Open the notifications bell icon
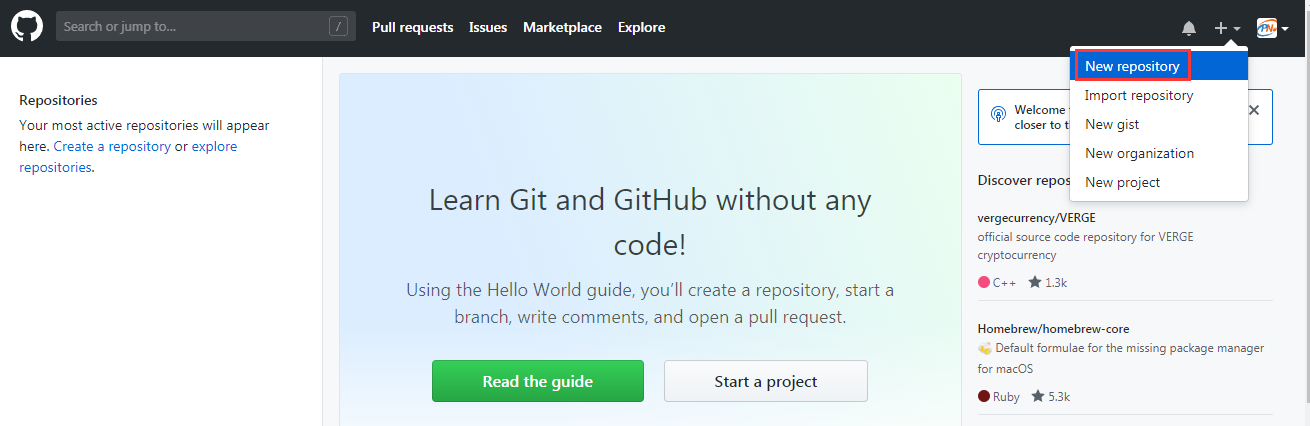Viewport: 1310px width, 426px height. pyautogui.click(x=1189, y=28)
